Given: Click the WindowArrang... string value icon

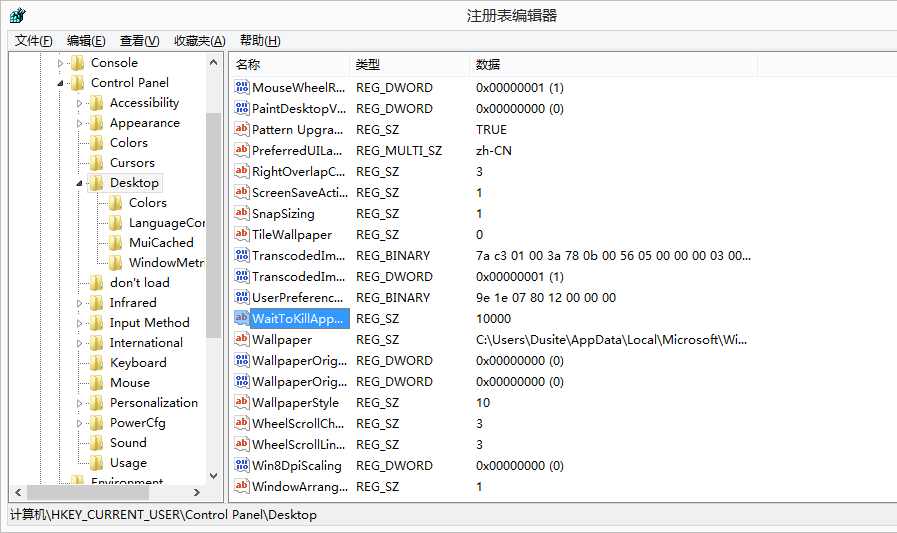Looking at the screenshot, I should [241, 487].
